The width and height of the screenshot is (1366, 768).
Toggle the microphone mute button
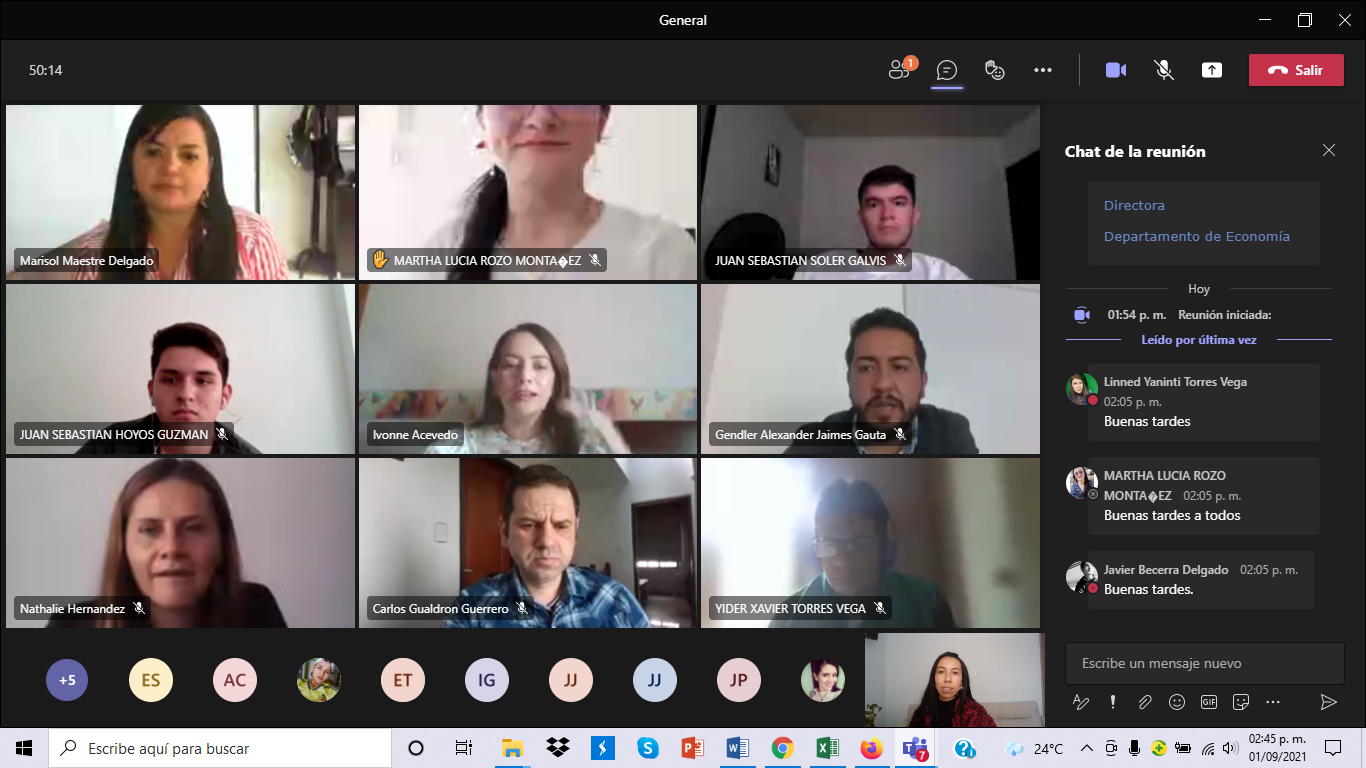1164,70
